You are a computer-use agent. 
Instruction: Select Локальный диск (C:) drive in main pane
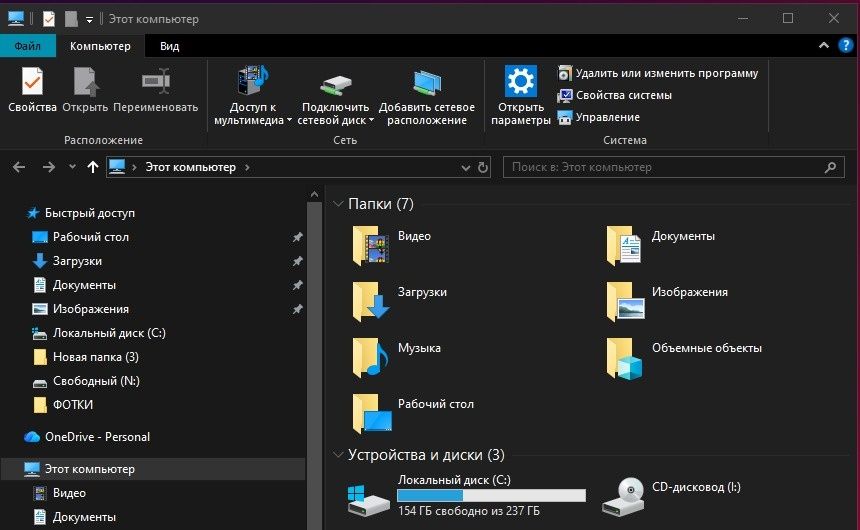[x=467, y=496]
